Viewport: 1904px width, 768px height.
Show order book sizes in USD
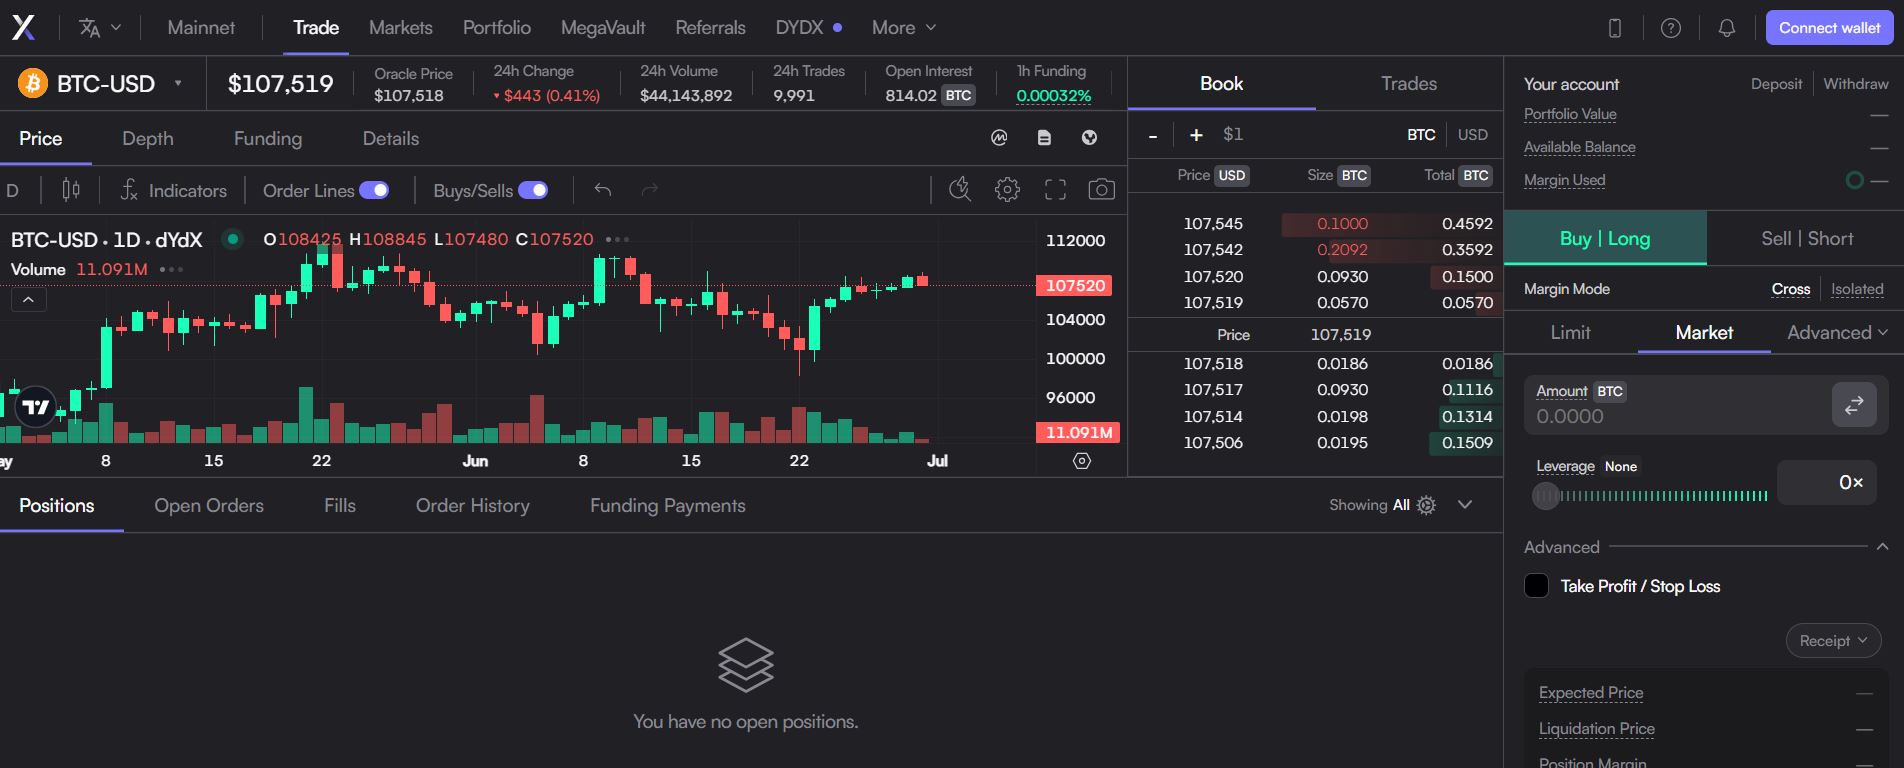(1472, 135)
